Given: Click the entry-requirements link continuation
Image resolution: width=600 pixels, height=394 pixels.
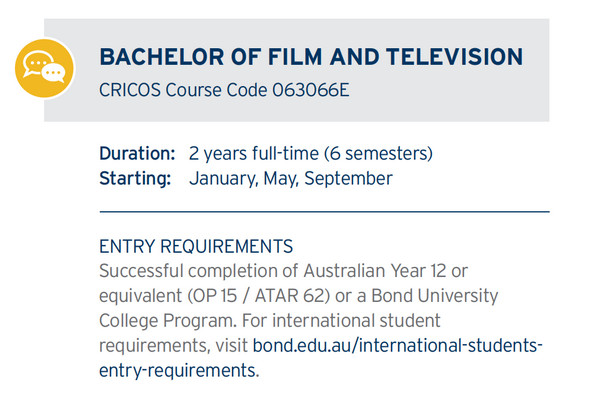Looking at the screenshot, I should pos(179,370).
